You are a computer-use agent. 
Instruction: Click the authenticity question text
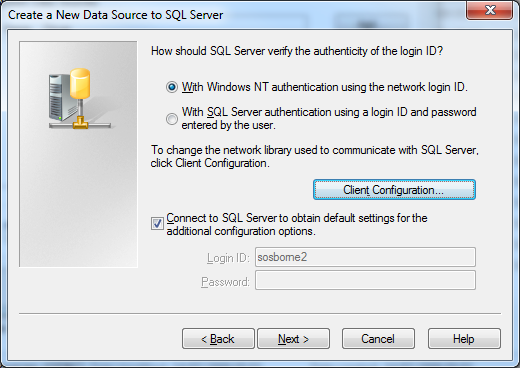click(297, 51)
